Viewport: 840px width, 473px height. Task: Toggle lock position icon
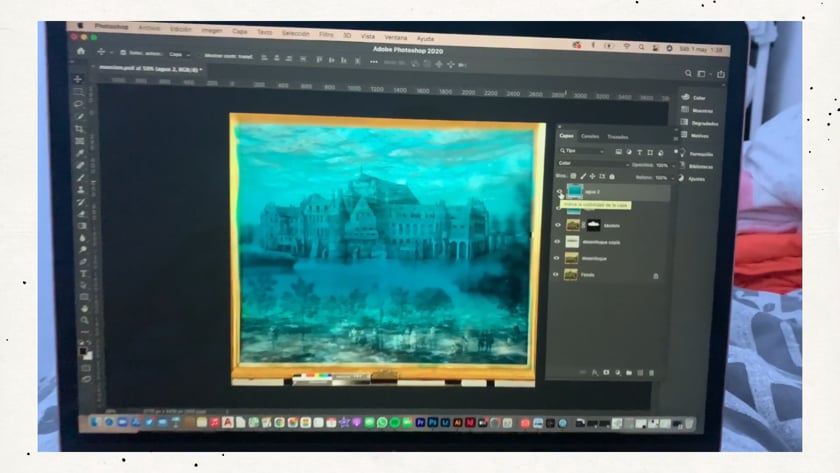pyautogui.click(x=592, y=176)
